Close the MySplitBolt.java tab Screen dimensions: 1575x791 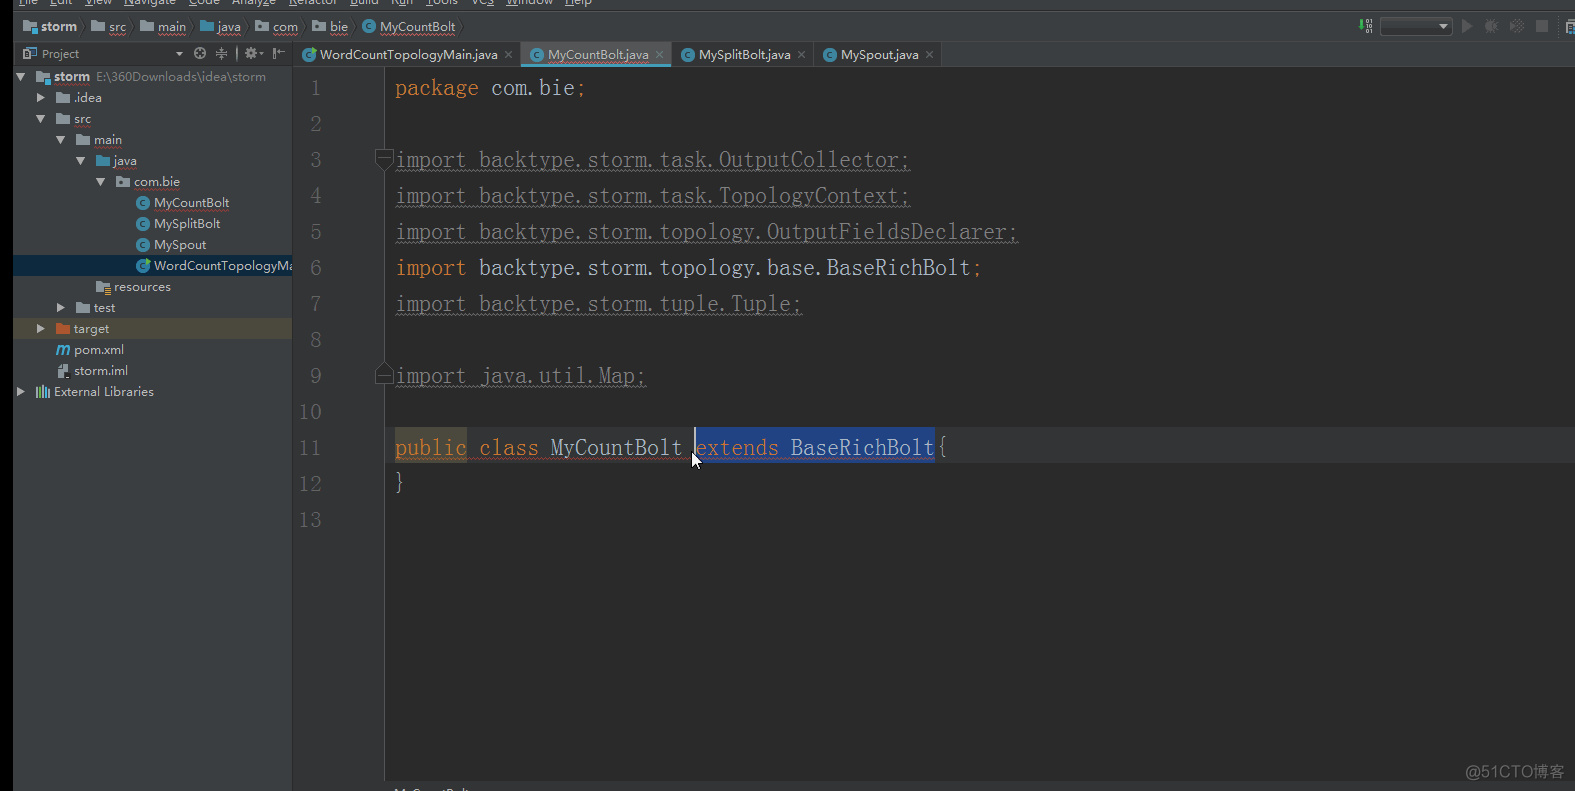[x=802, y=55]
